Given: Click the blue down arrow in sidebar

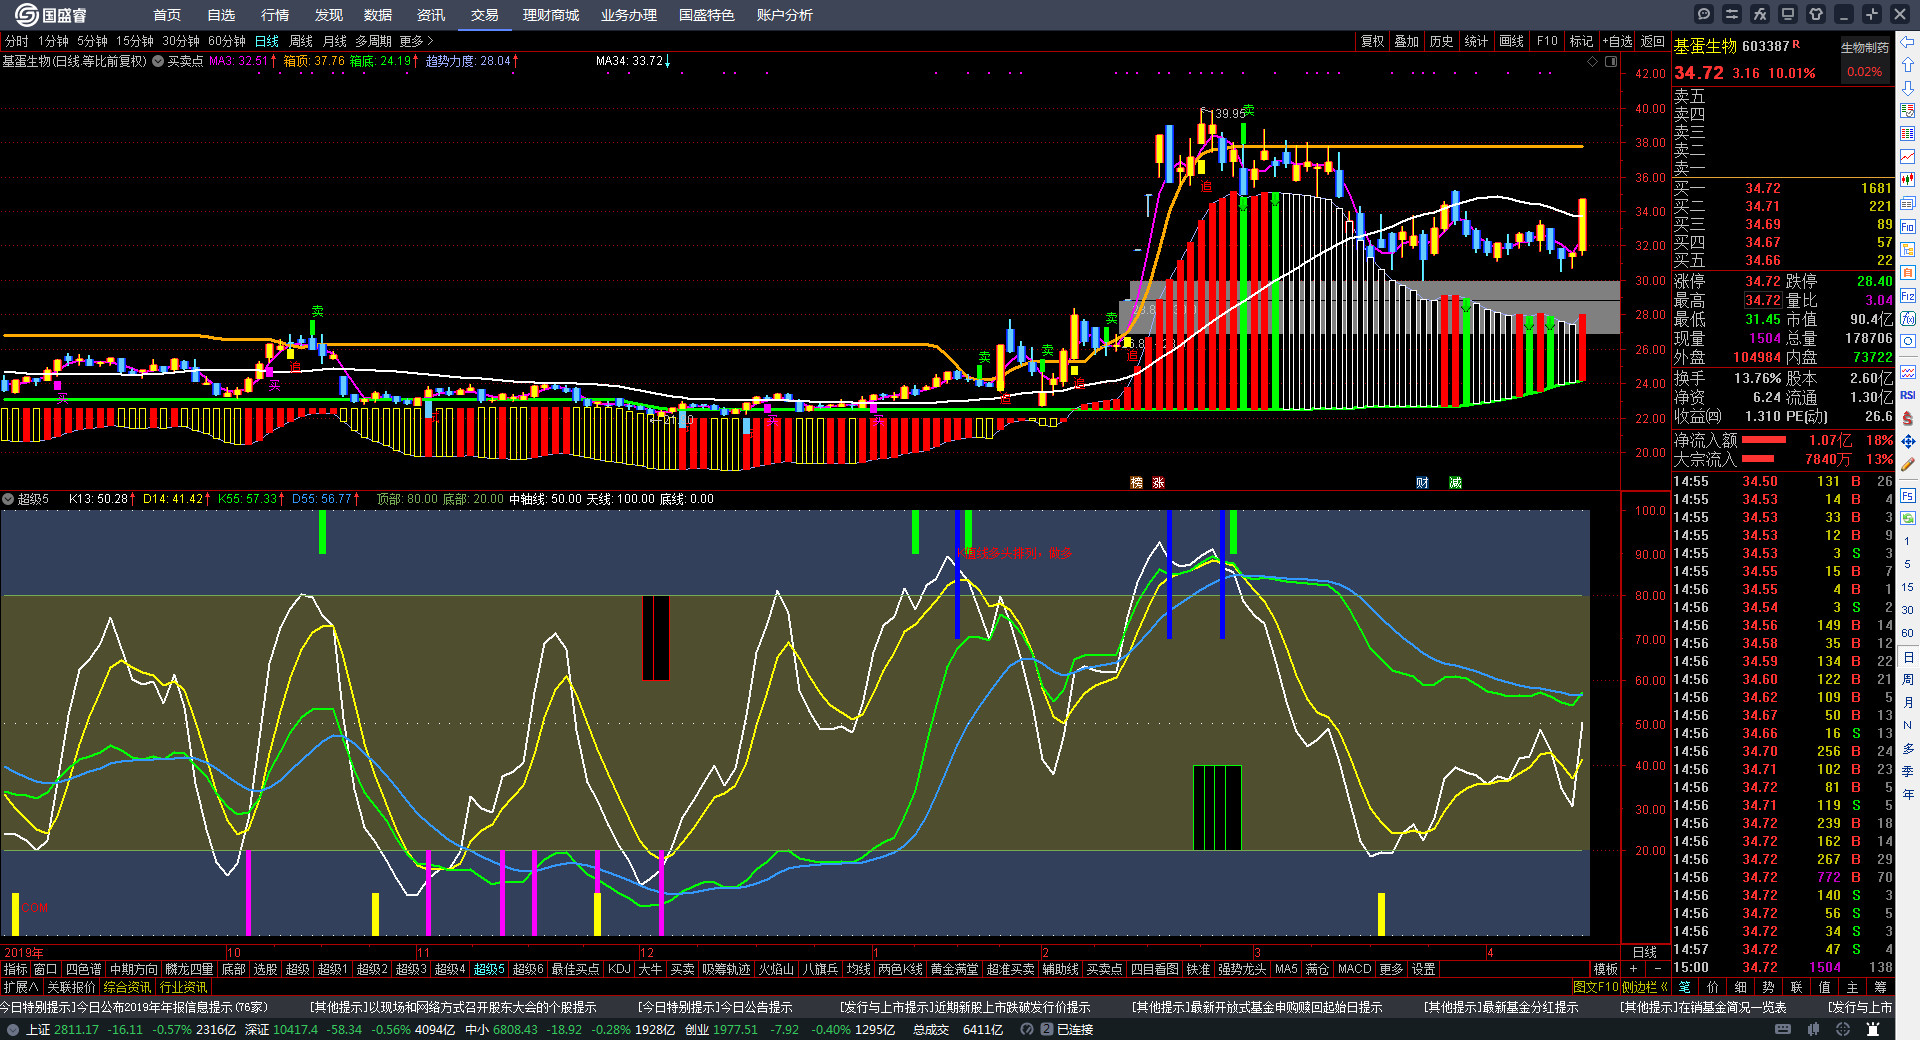Looking at the screenshot, I should (1908, 88).
